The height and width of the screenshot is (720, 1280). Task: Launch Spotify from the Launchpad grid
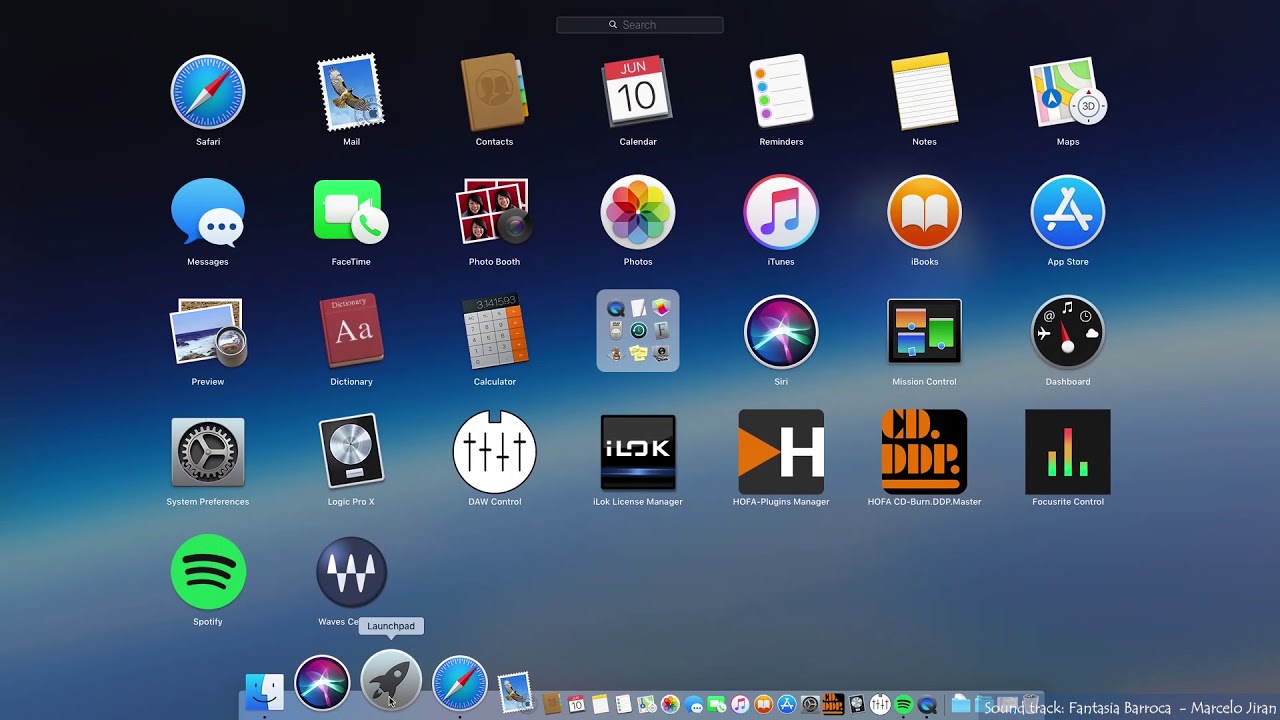tap(208, 572)
